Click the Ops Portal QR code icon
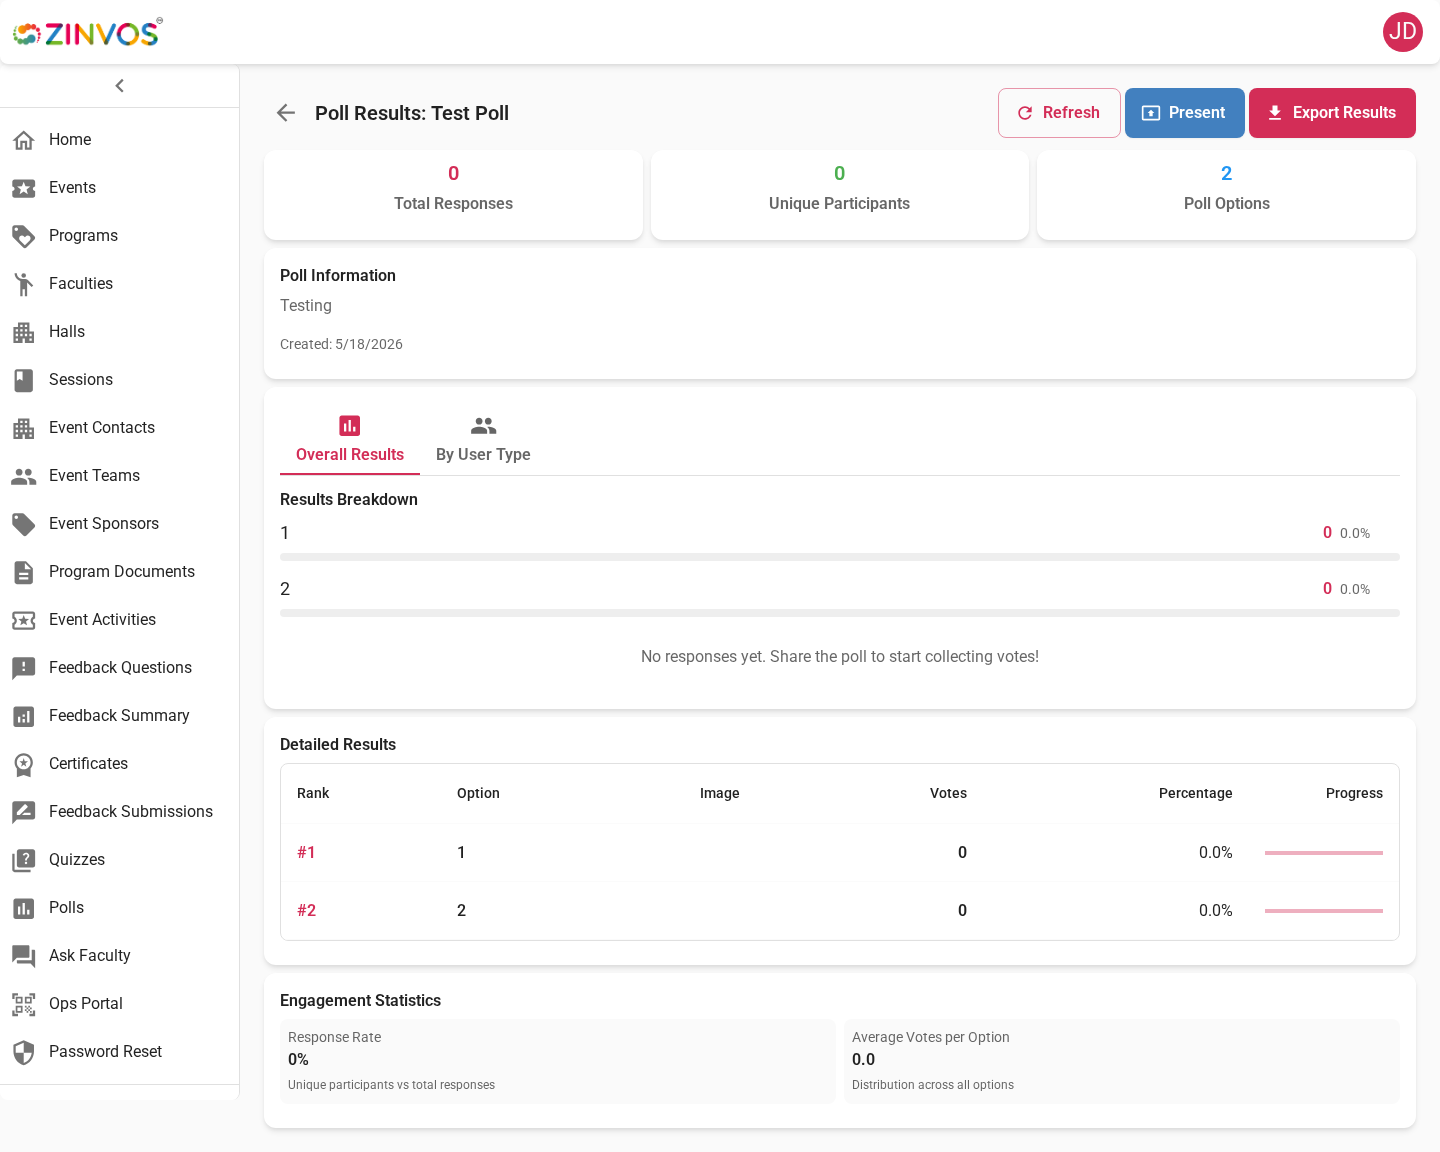 24,1004
